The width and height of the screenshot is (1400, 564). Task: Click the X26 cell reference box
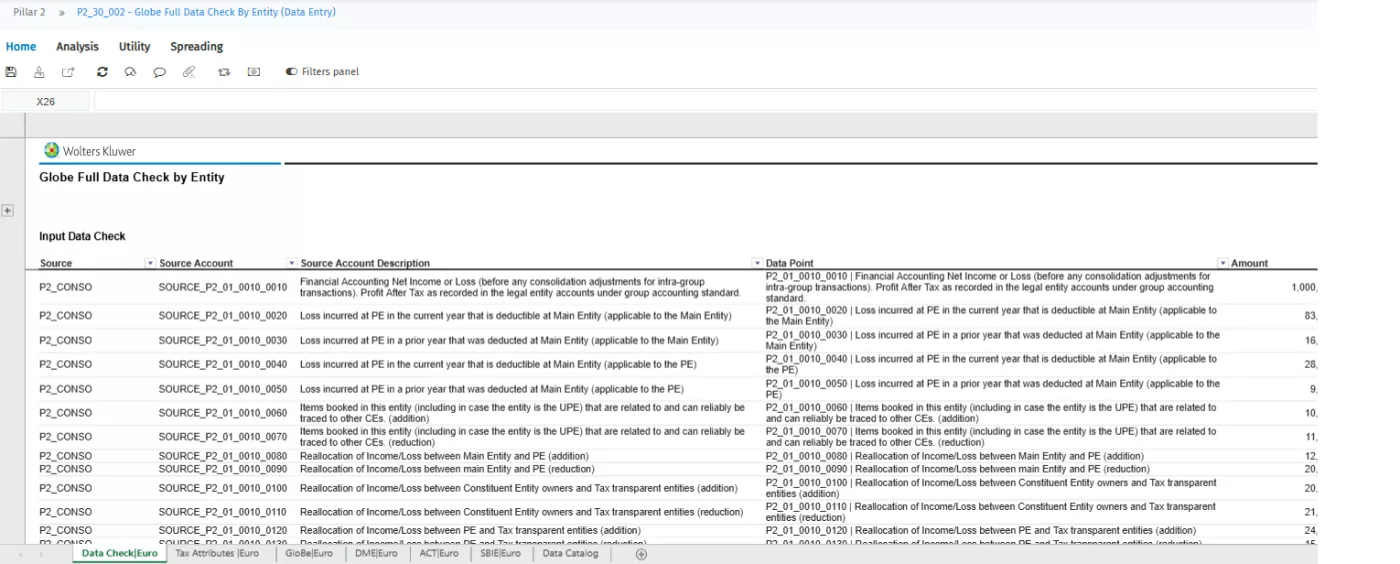(x=45, y=101)
